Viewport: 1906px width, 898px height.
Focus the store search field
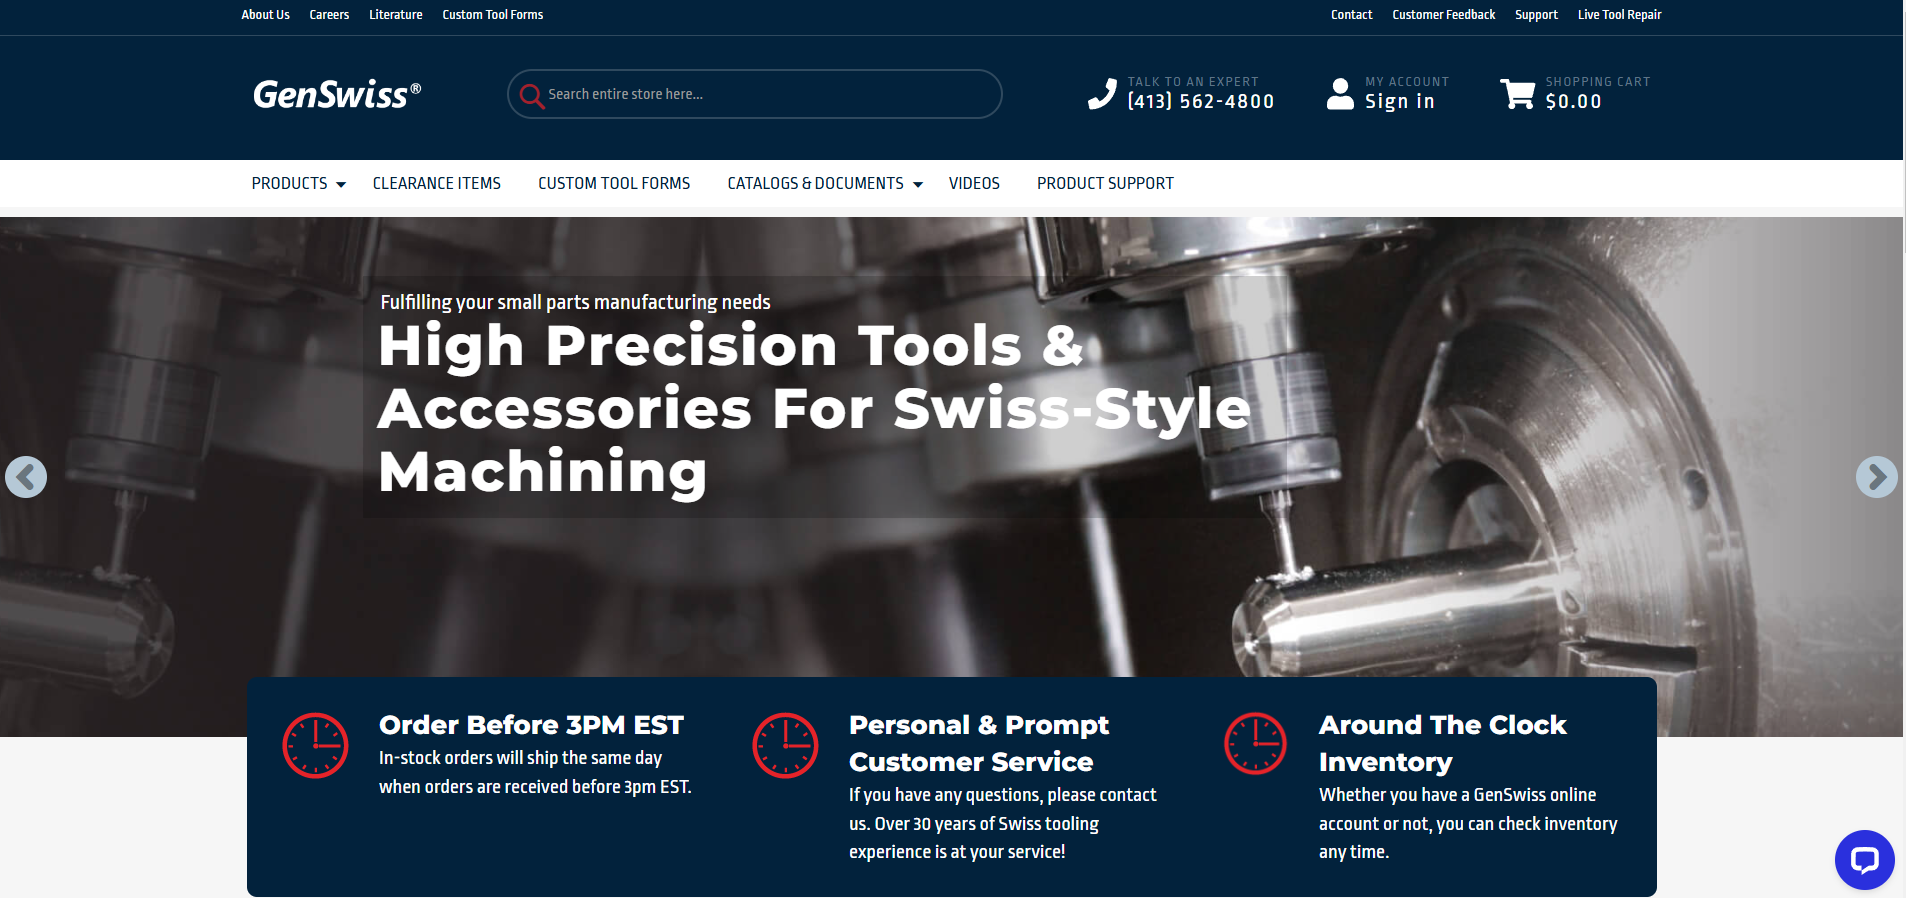click(x=755, y=94)
